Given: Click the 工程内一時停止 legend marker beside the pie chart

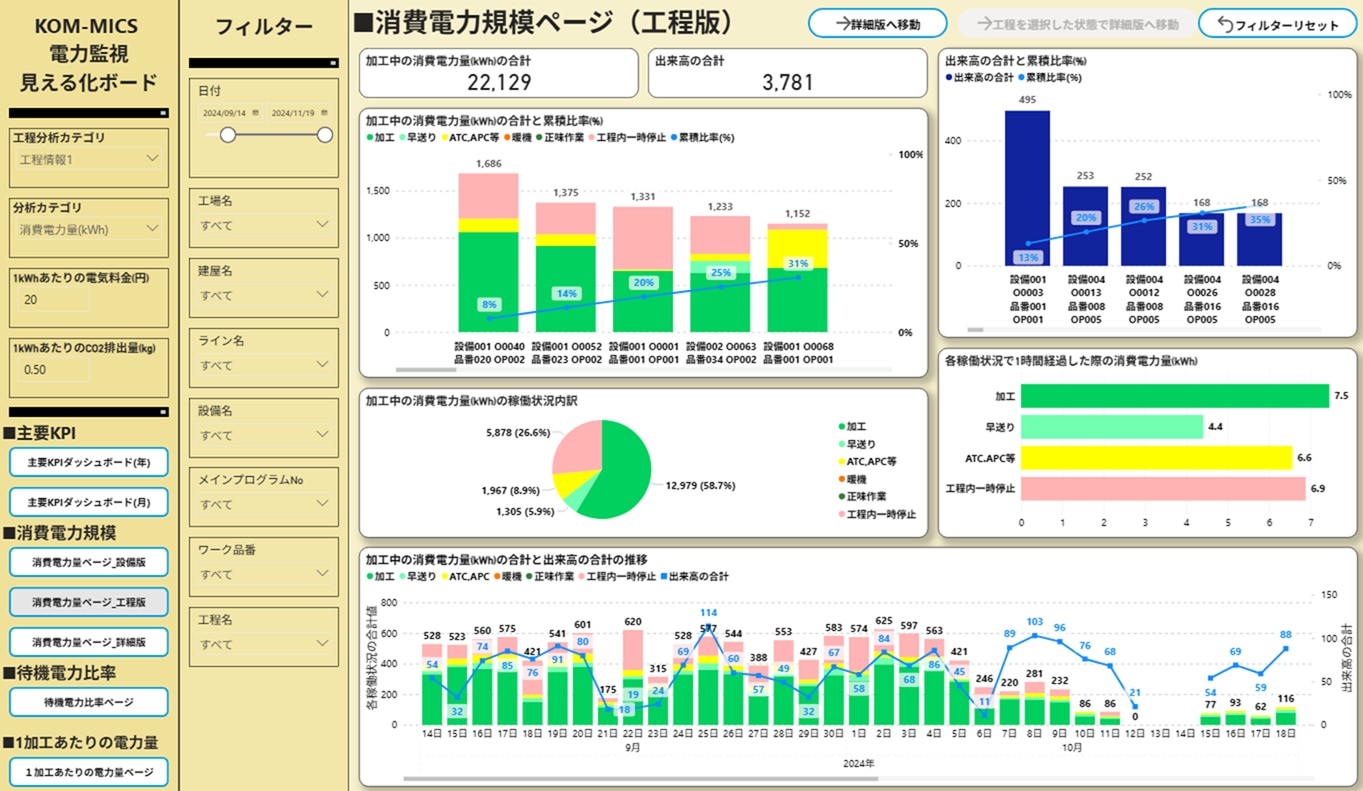Looking at the screenshot, I should [x=841, y=514].
